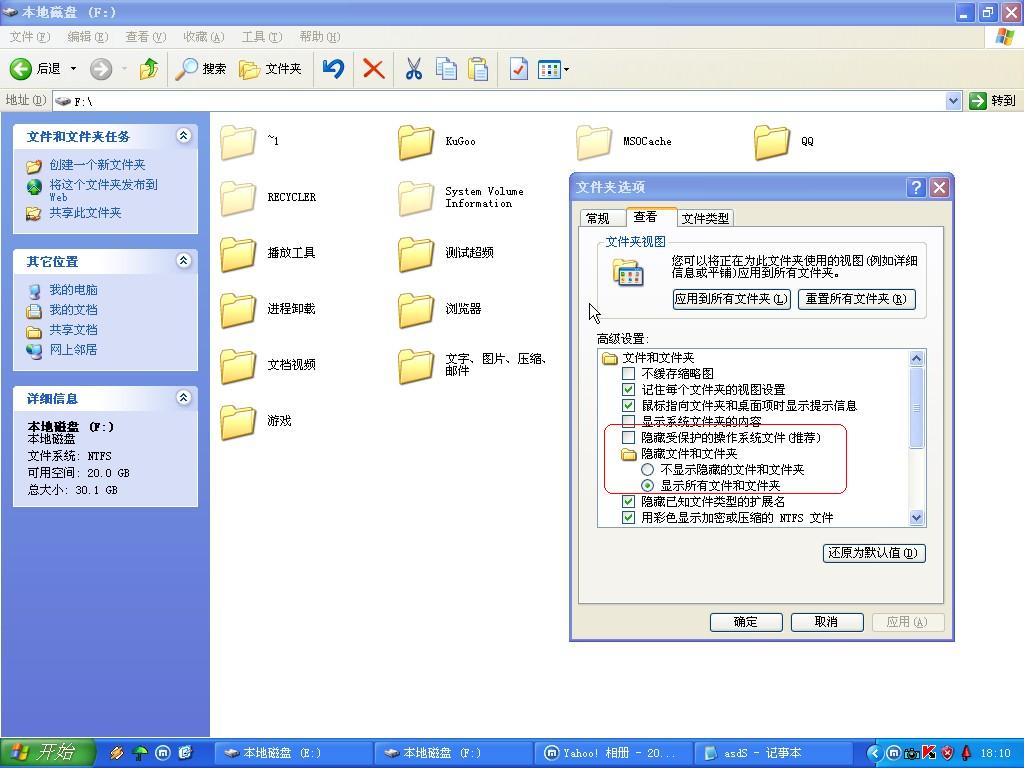Click the Properties checkmark icon

(519, 69)
